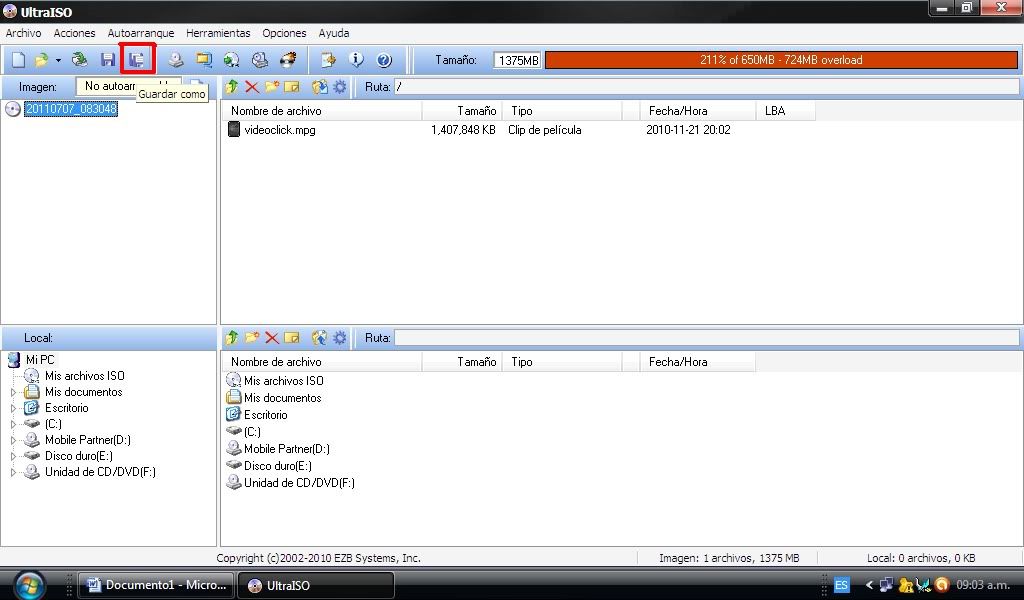Sort image list by LBA column header

(x=786, y=111)
